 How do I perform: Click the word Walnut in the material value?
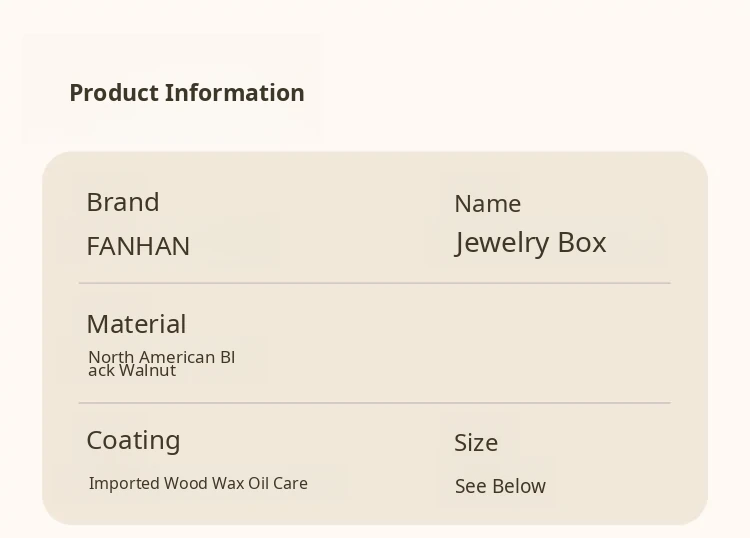click(x=147, y=371)
